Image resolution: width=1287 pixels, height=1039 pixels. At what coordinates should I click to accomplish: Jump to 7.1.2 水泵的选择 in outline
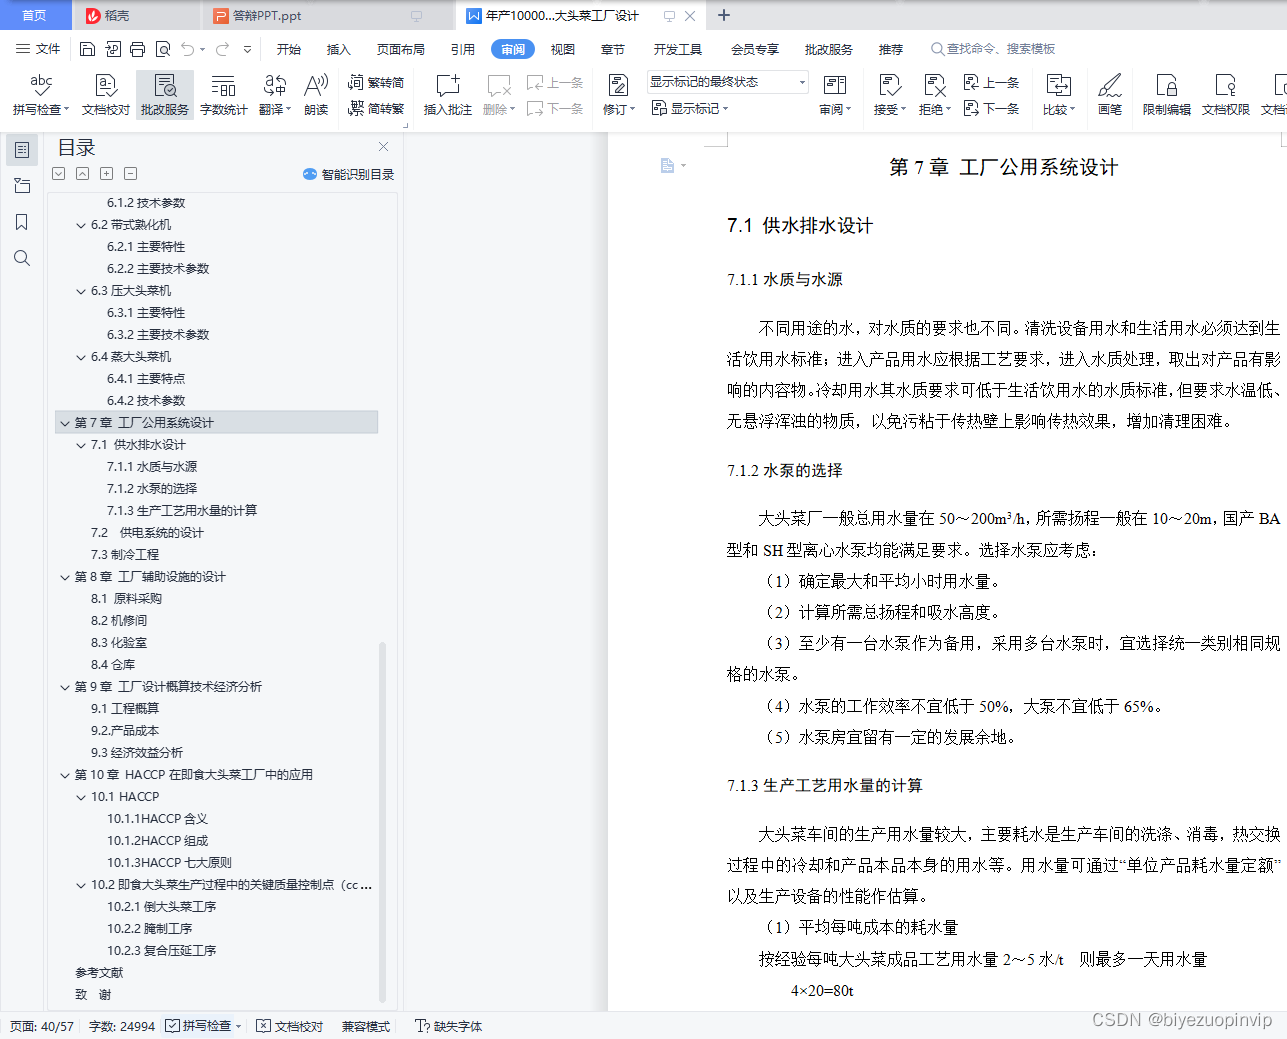[152, 489]
